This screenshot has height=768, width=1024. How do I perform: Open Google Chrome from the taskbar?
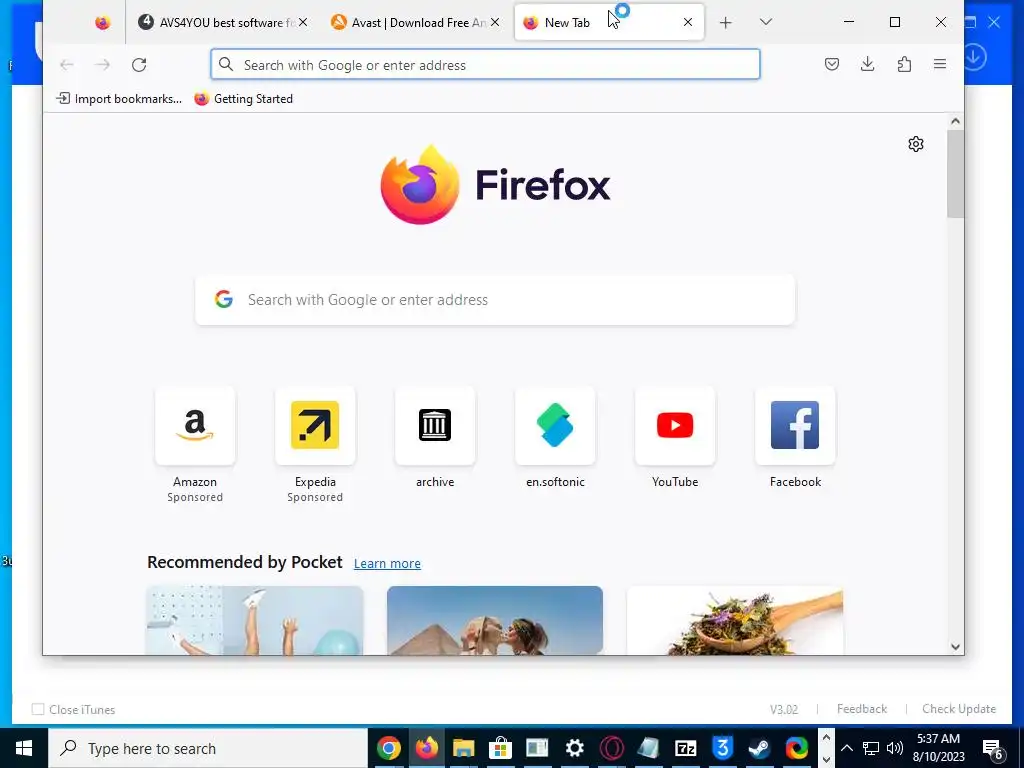pyautogui.click(x=388, y=748)
